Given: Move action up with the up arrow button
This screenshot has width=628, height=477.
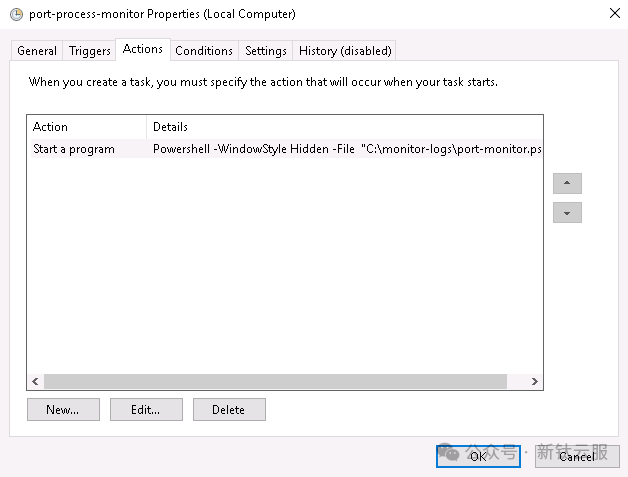Looking at the screenshot, I should [x=567, y=183].
